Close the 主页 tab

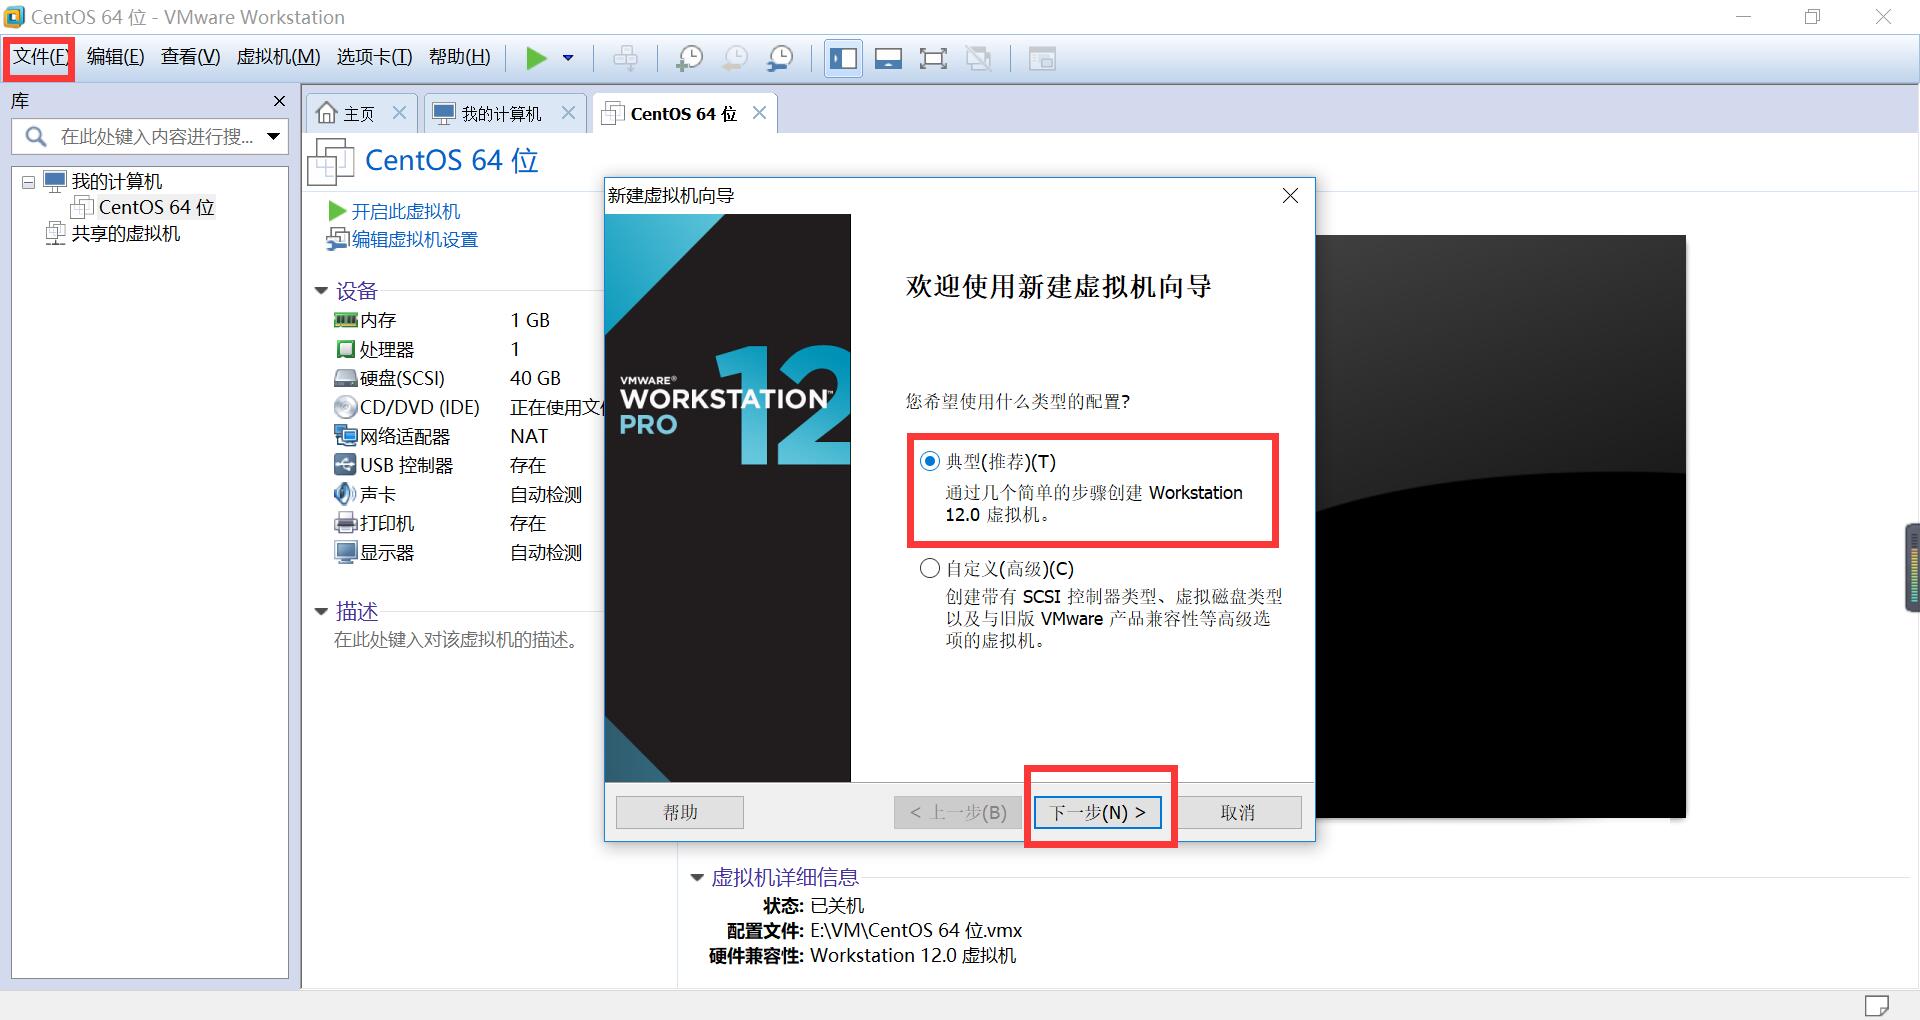click(399, 113)
